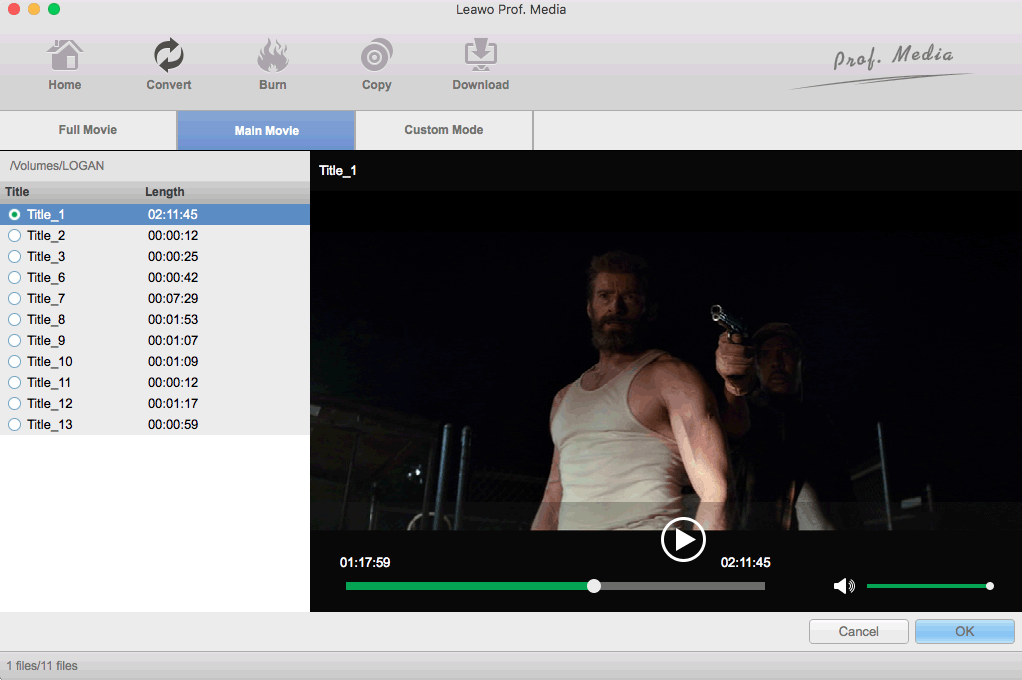Select the Title_12 radio button
Viewport: 1022px width, 680px height.
pyautogui.click(x=14, y=404)
